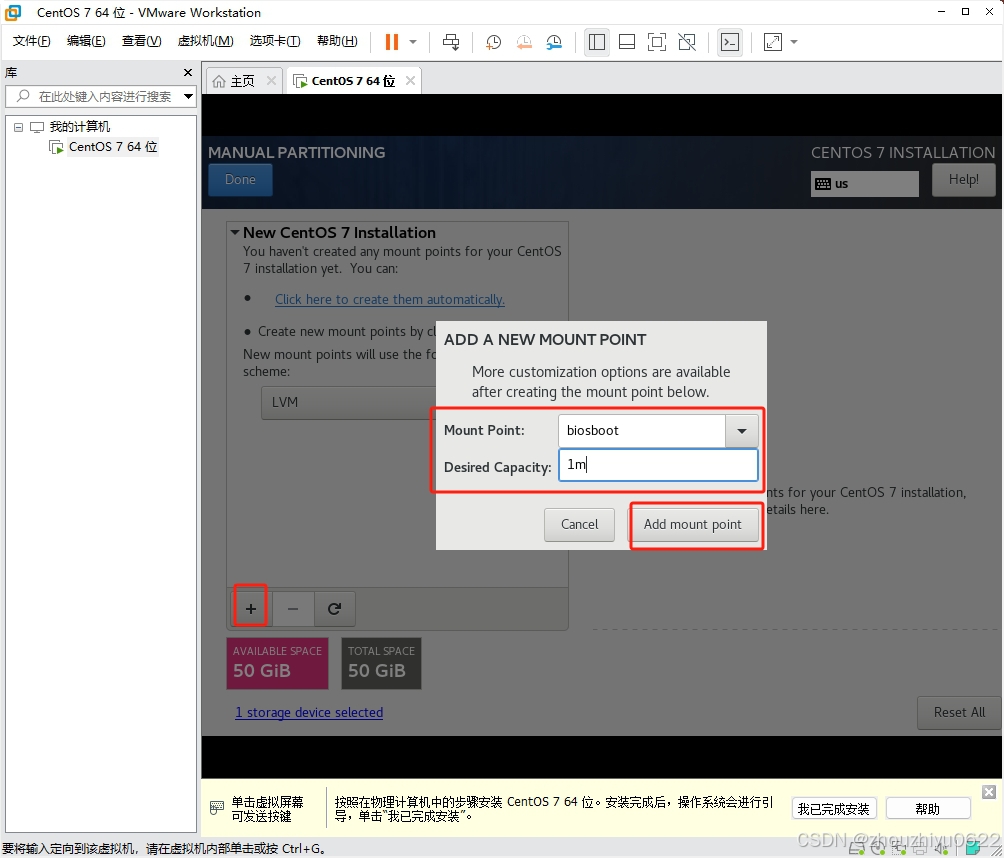Collapse New CentOS 7 Installation section

click(x=235, y=232)
